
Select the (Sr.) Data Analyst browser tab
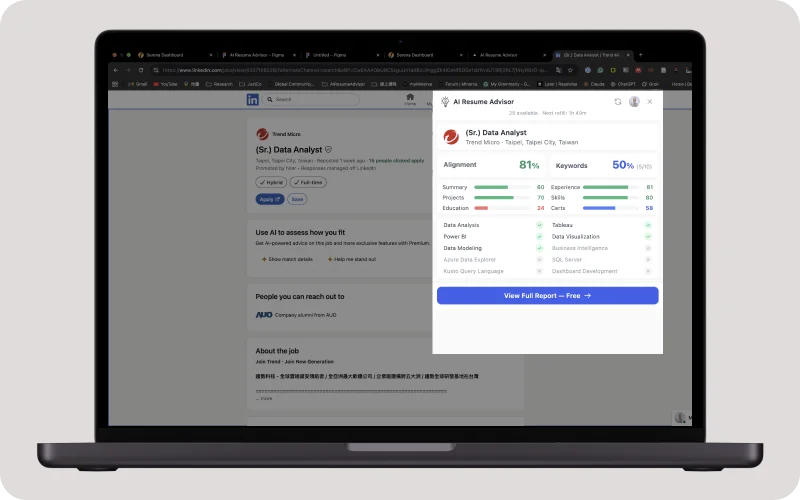click(x=593, y=55)
